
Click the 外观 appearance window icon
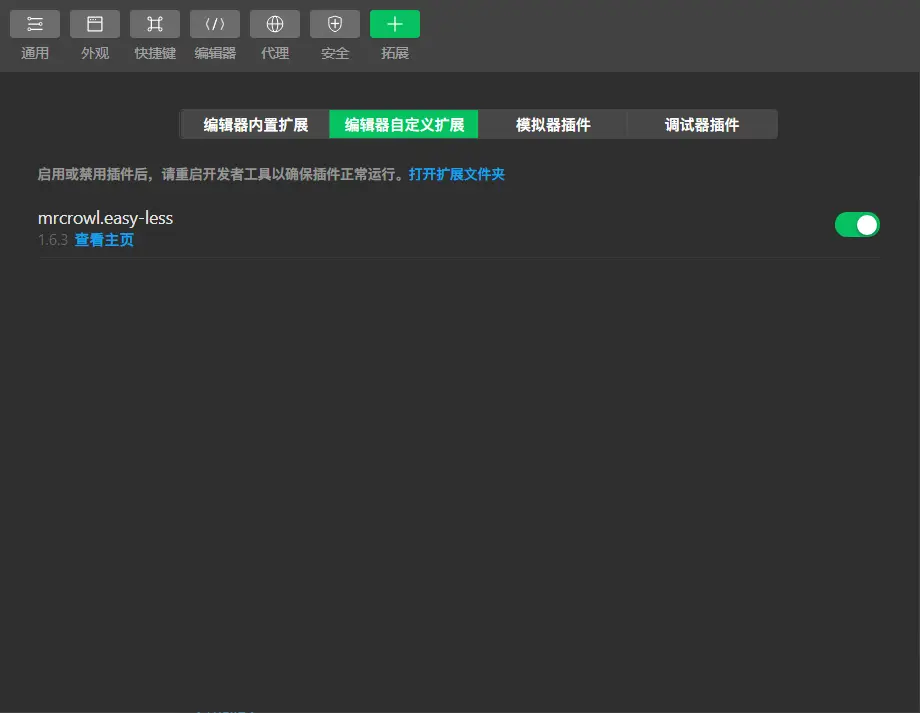point(95,24)
